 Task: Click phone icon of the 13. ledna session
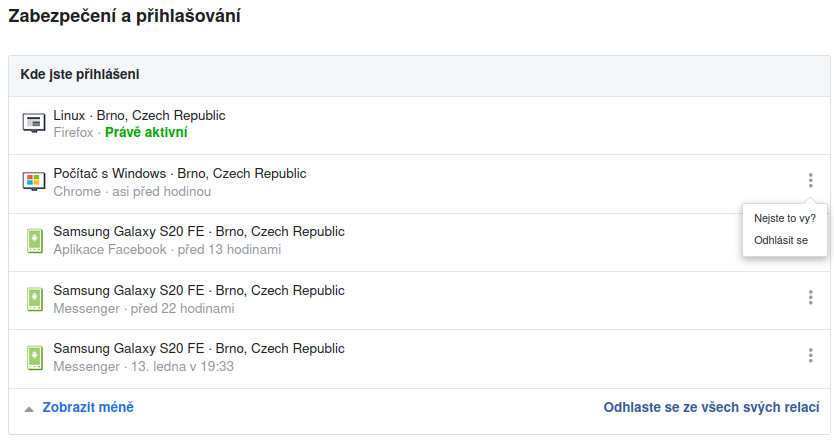tap(35, 358)
